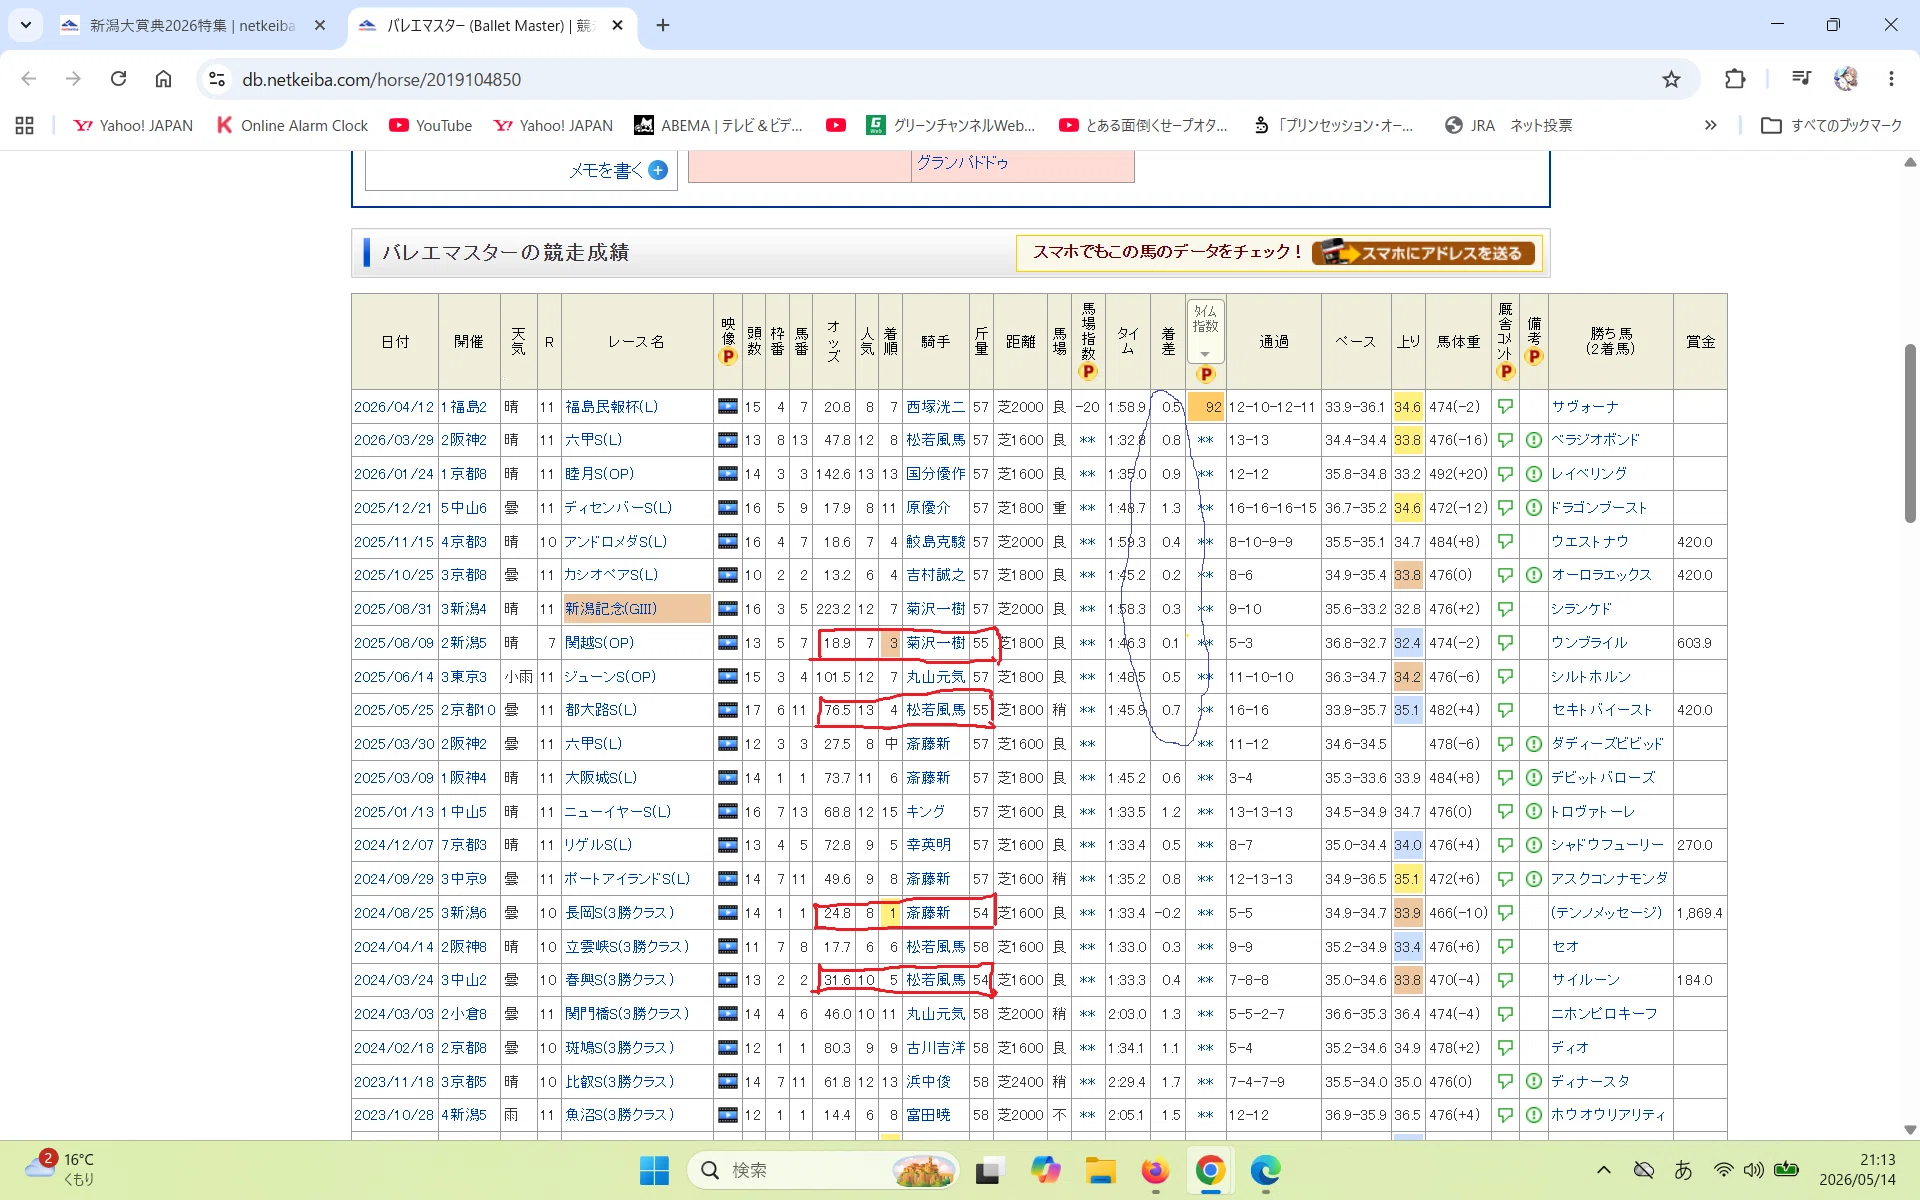Click メモを書く link
Image resolution: width=1920 pixels, height=1200 pixels.
pos(605,170)
